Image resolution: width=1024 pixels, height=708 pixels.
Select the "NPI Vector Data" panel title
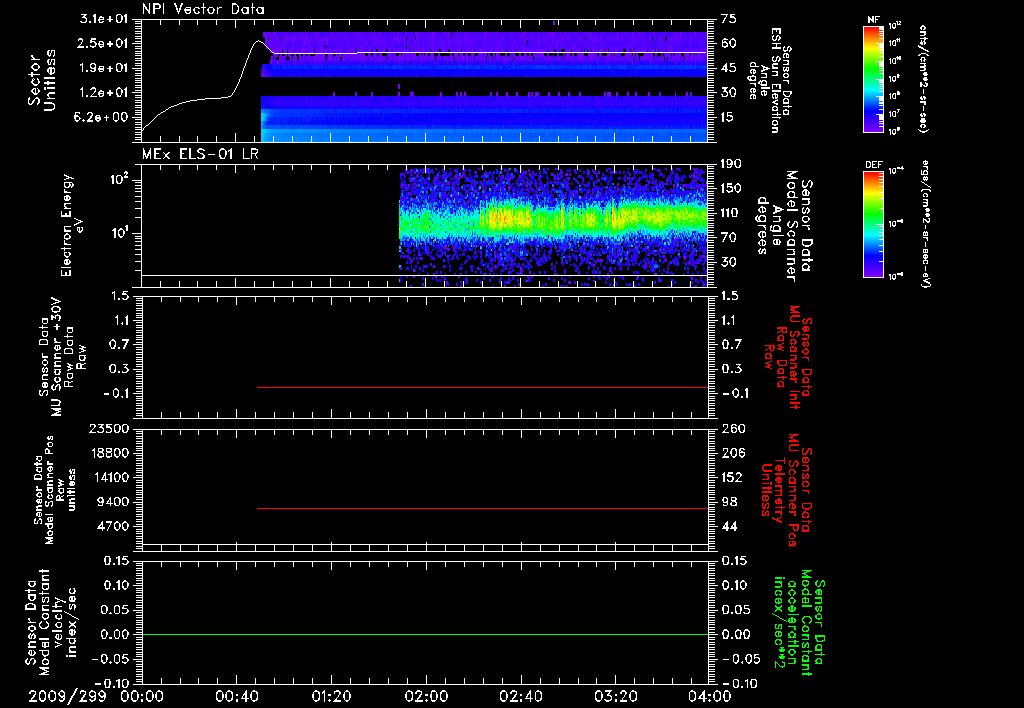(203, 9)
